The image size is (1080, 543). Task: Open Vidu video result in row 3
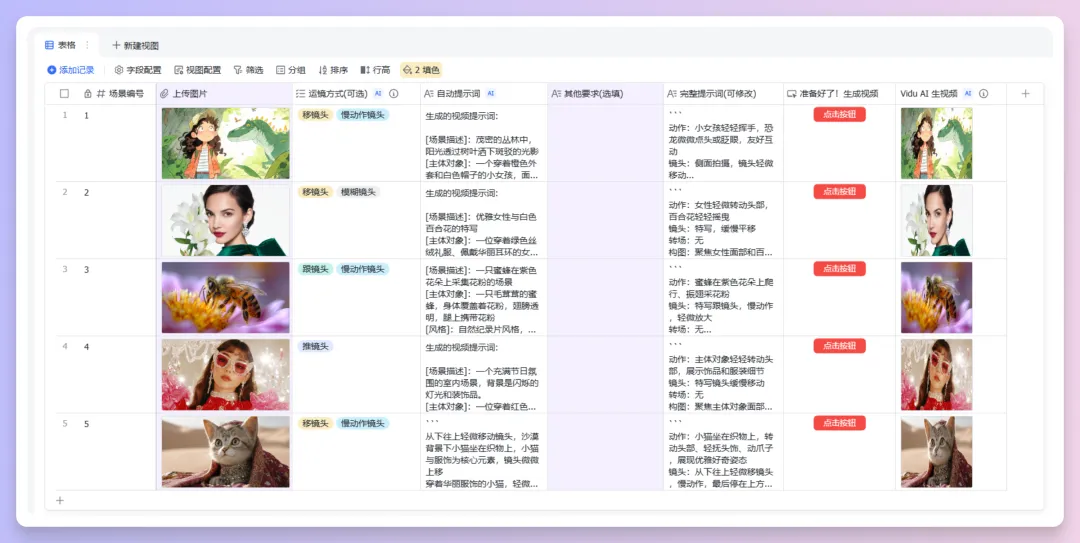pos(937,298)
